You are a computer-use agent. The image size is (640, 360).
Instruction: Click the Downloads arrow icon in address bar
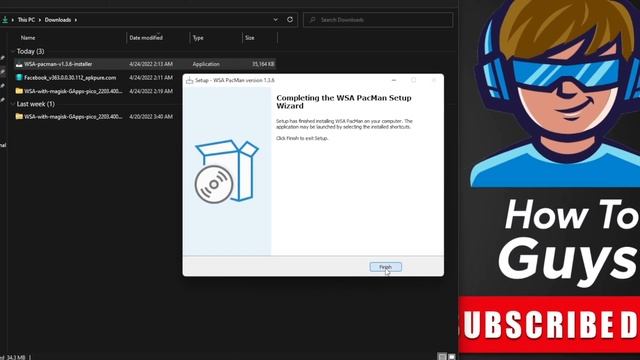[x=5, y=20]
